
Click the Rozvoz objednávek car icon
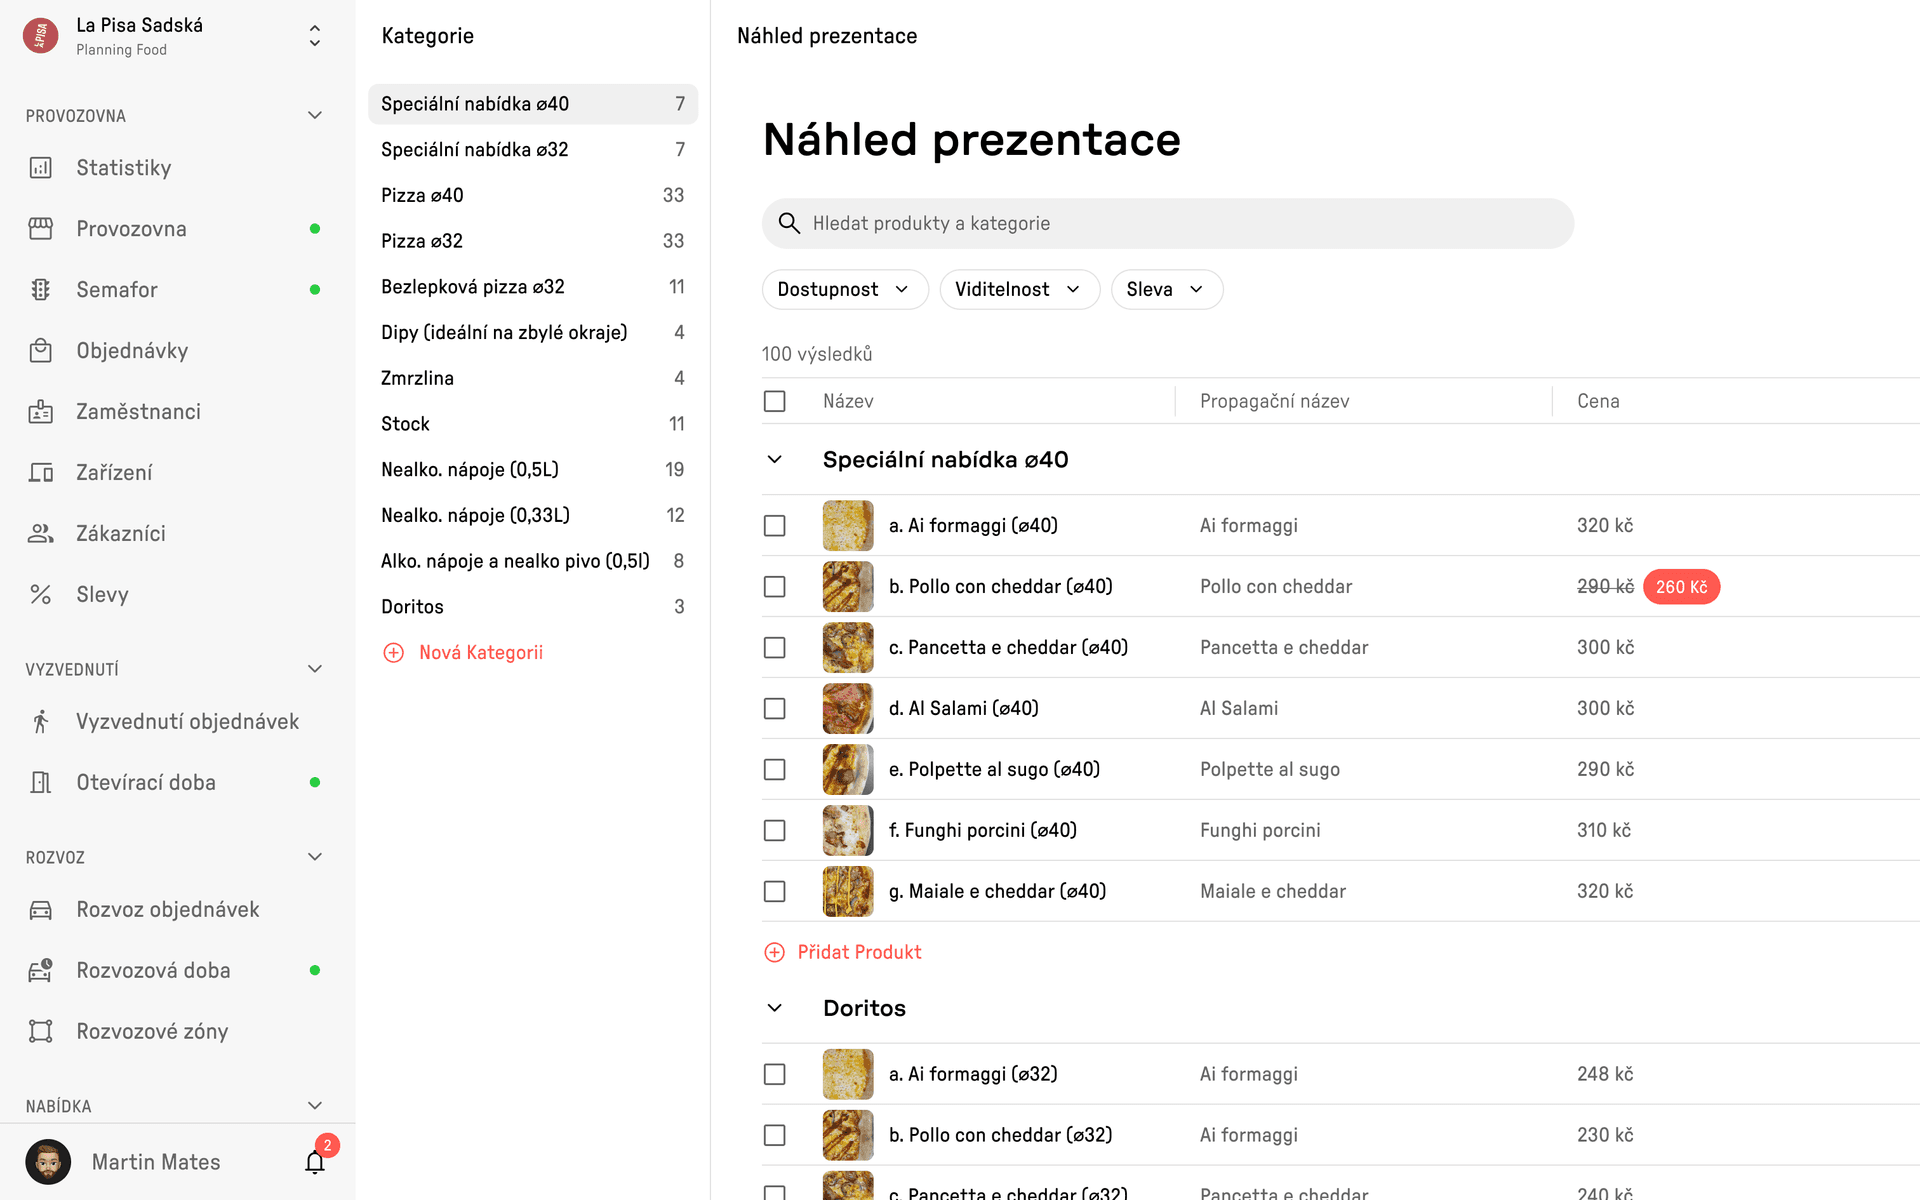tap(41, 910)
